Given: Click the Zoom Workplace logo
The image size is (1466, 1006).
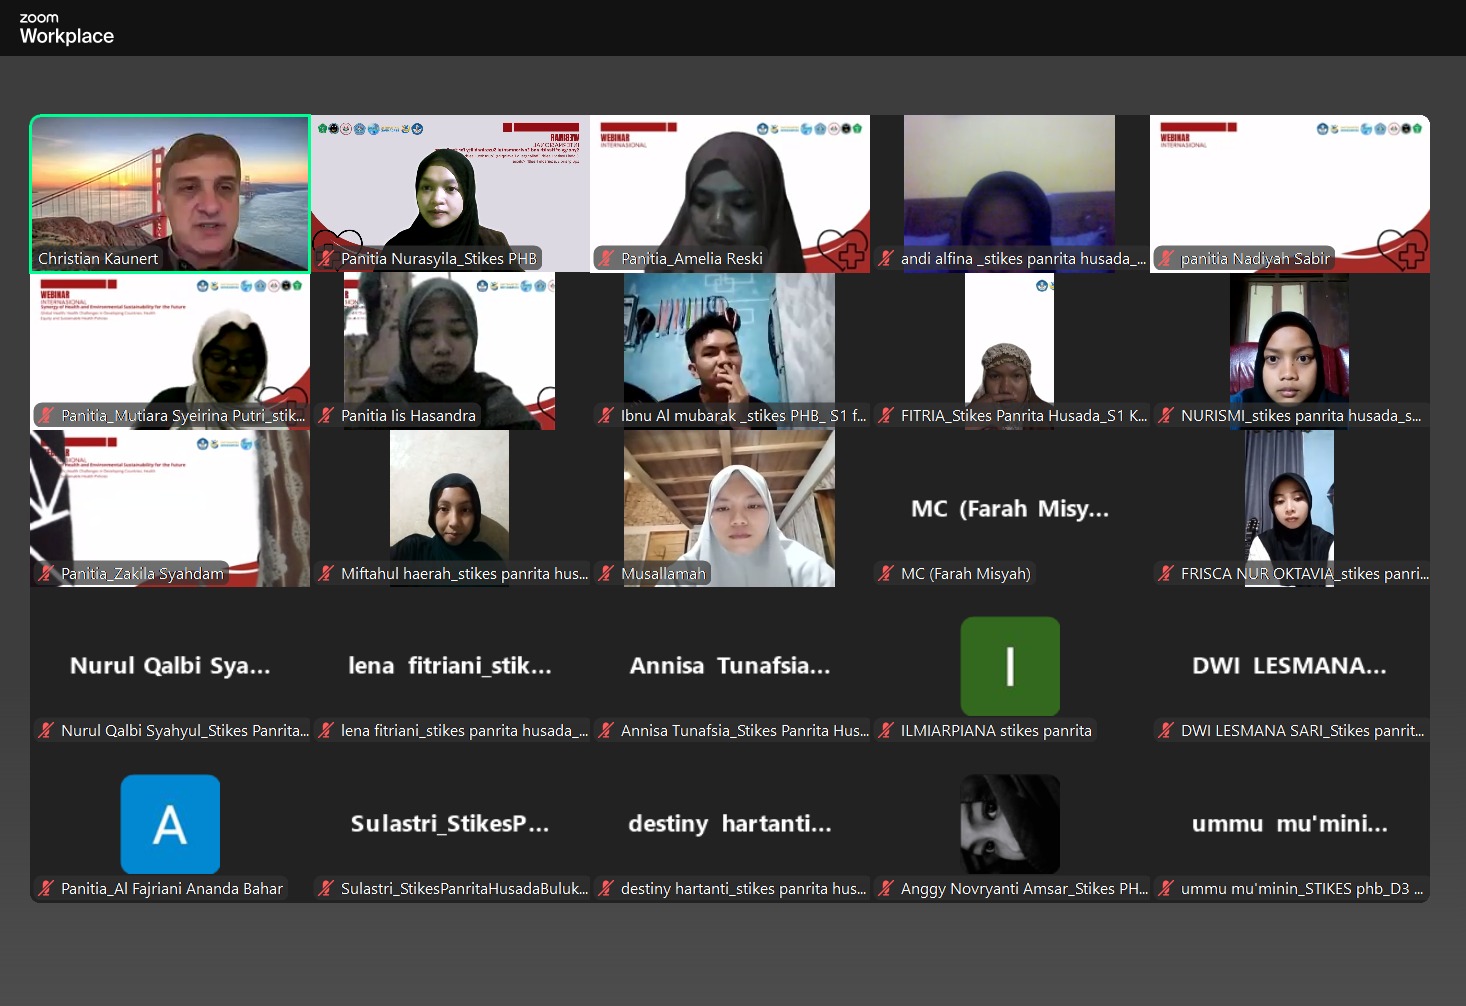Looking at the screenshot, I should 66,29.
